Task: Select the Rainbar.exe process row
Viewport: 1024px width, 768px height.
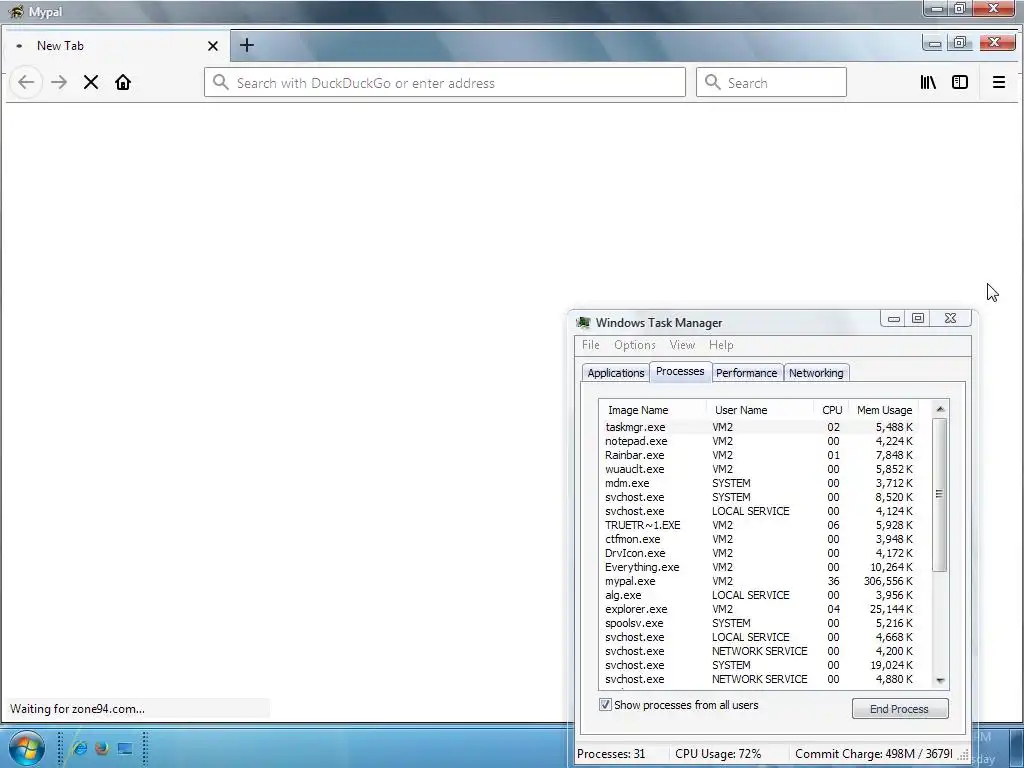Action: pos(759,455)
